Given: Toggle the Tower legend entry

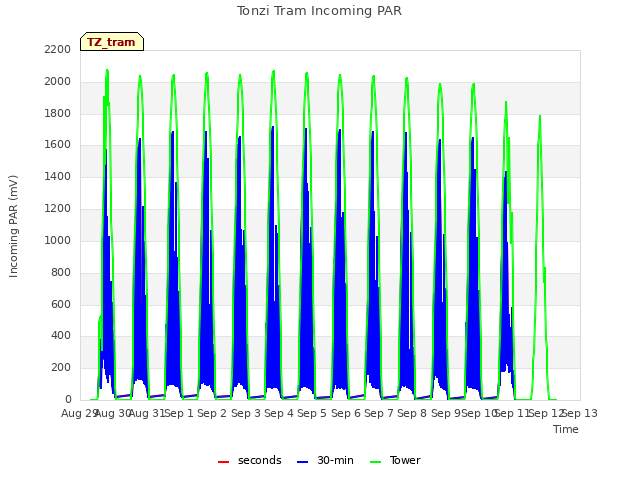Looking at the screenshot, I should 395,460.
